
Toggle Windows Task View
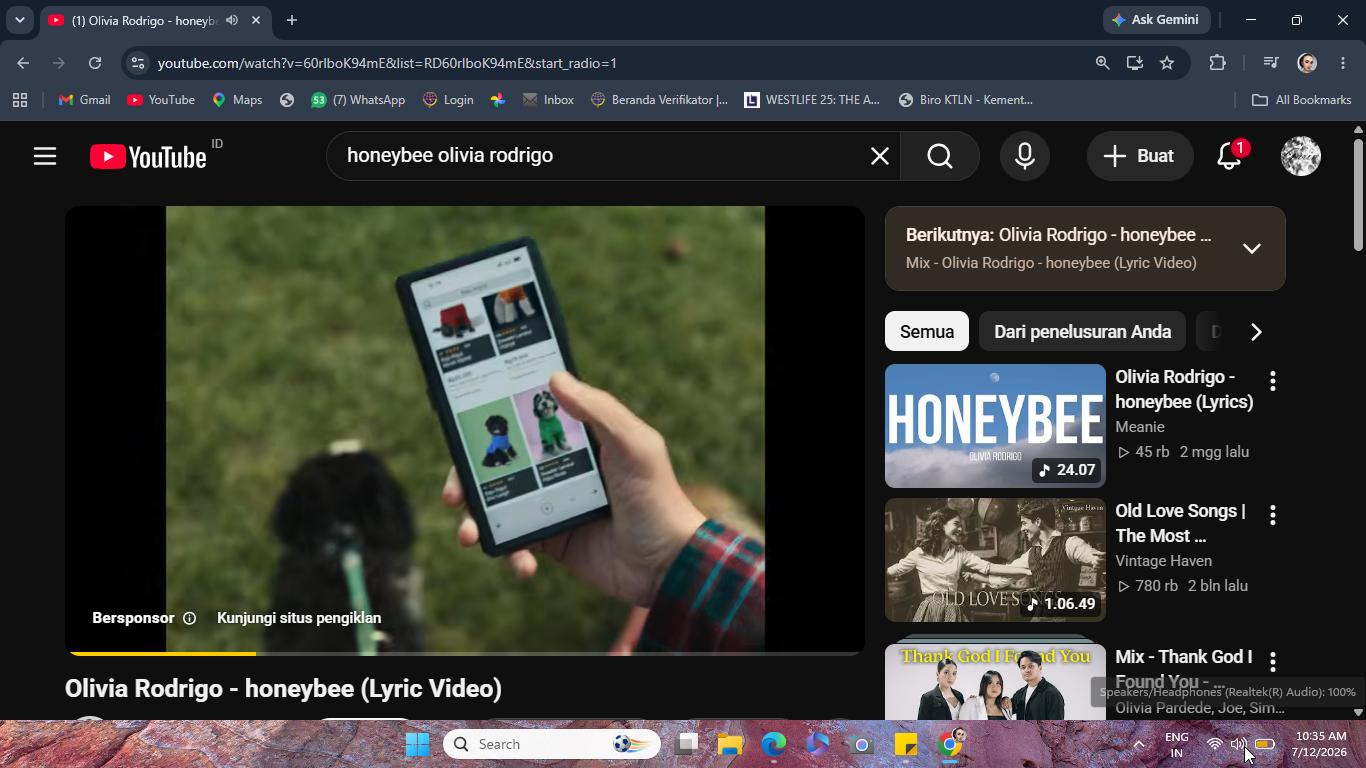[x=686, y=744]
